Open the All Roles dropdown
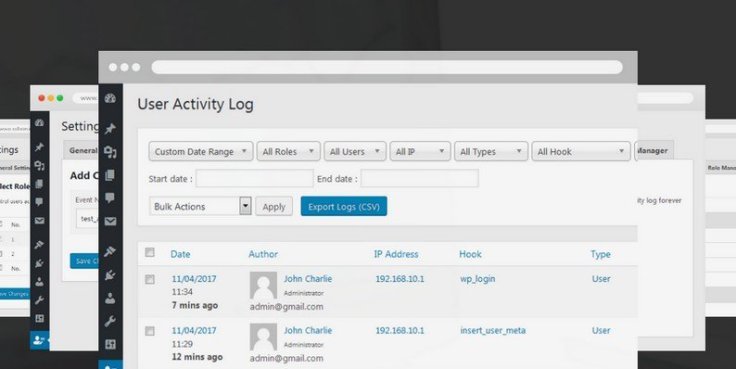736x369 pixels. tap(288, 152)
